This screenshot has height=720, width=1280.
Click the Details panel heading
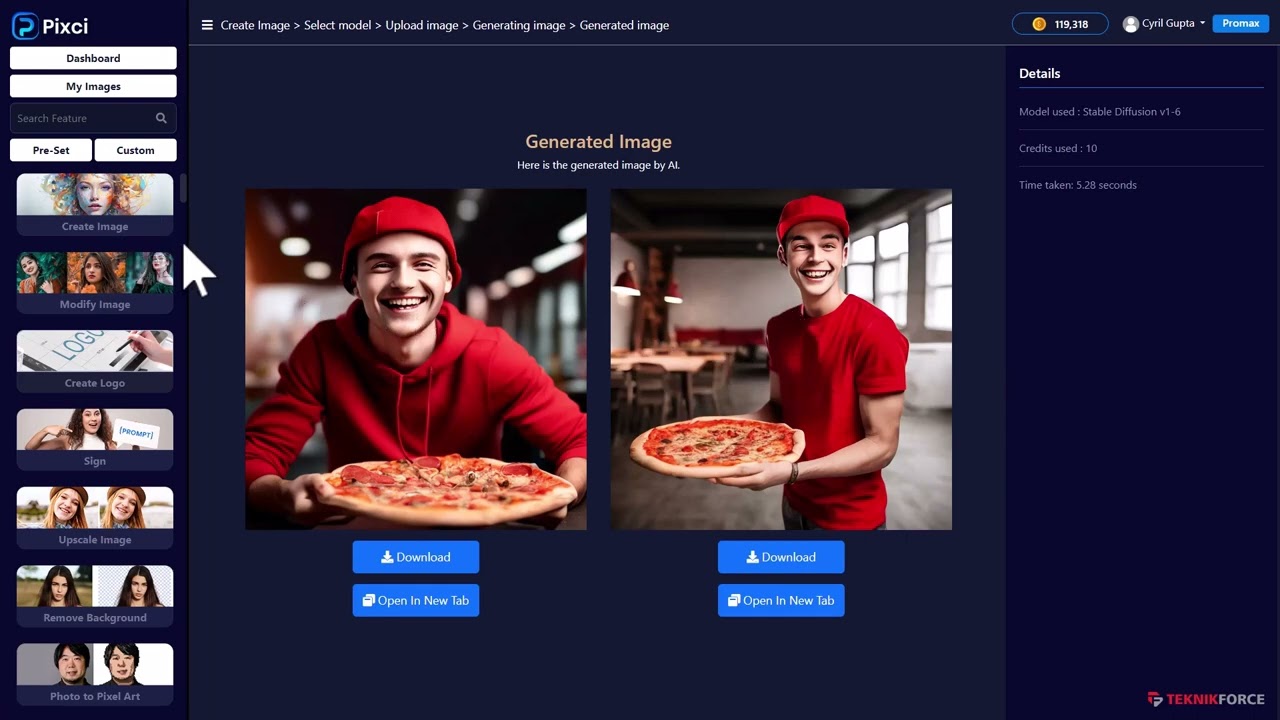pyautogui.click(x=1040, y=73)
